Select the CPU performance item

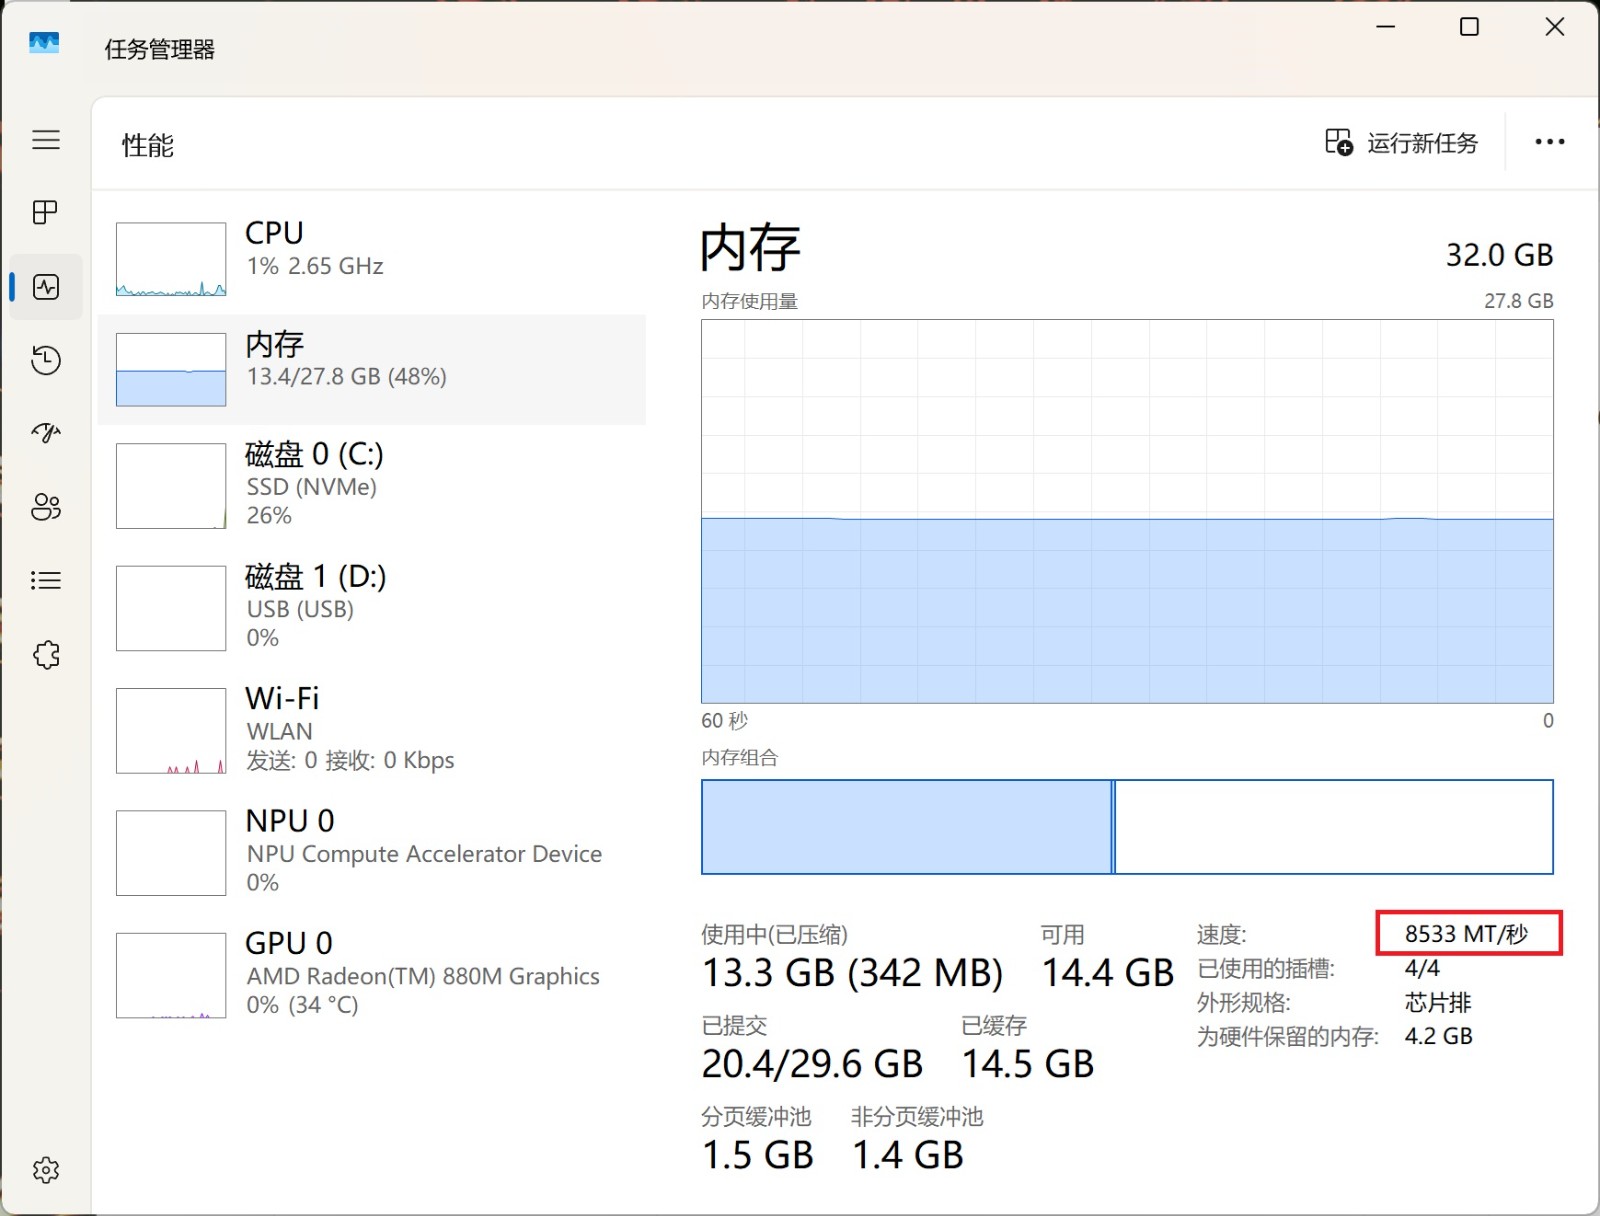coord(371,258)
